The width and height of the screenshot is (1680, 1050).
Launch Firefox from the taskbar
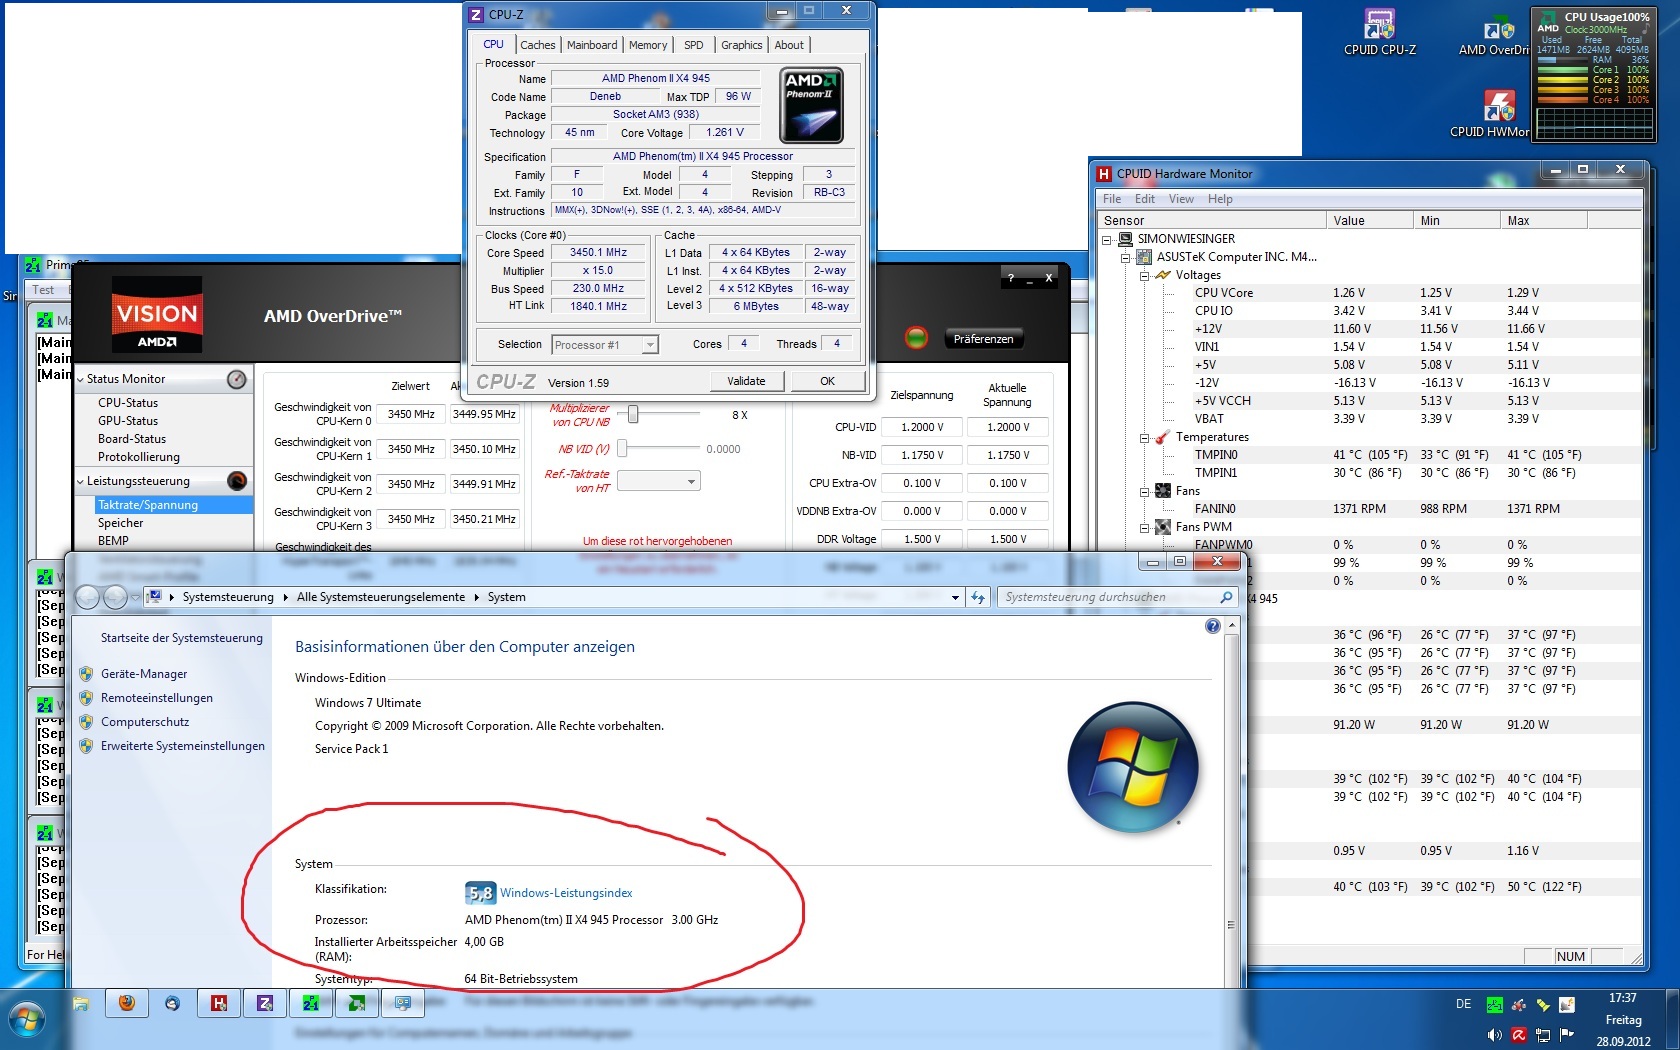(x=127, y=1003)
